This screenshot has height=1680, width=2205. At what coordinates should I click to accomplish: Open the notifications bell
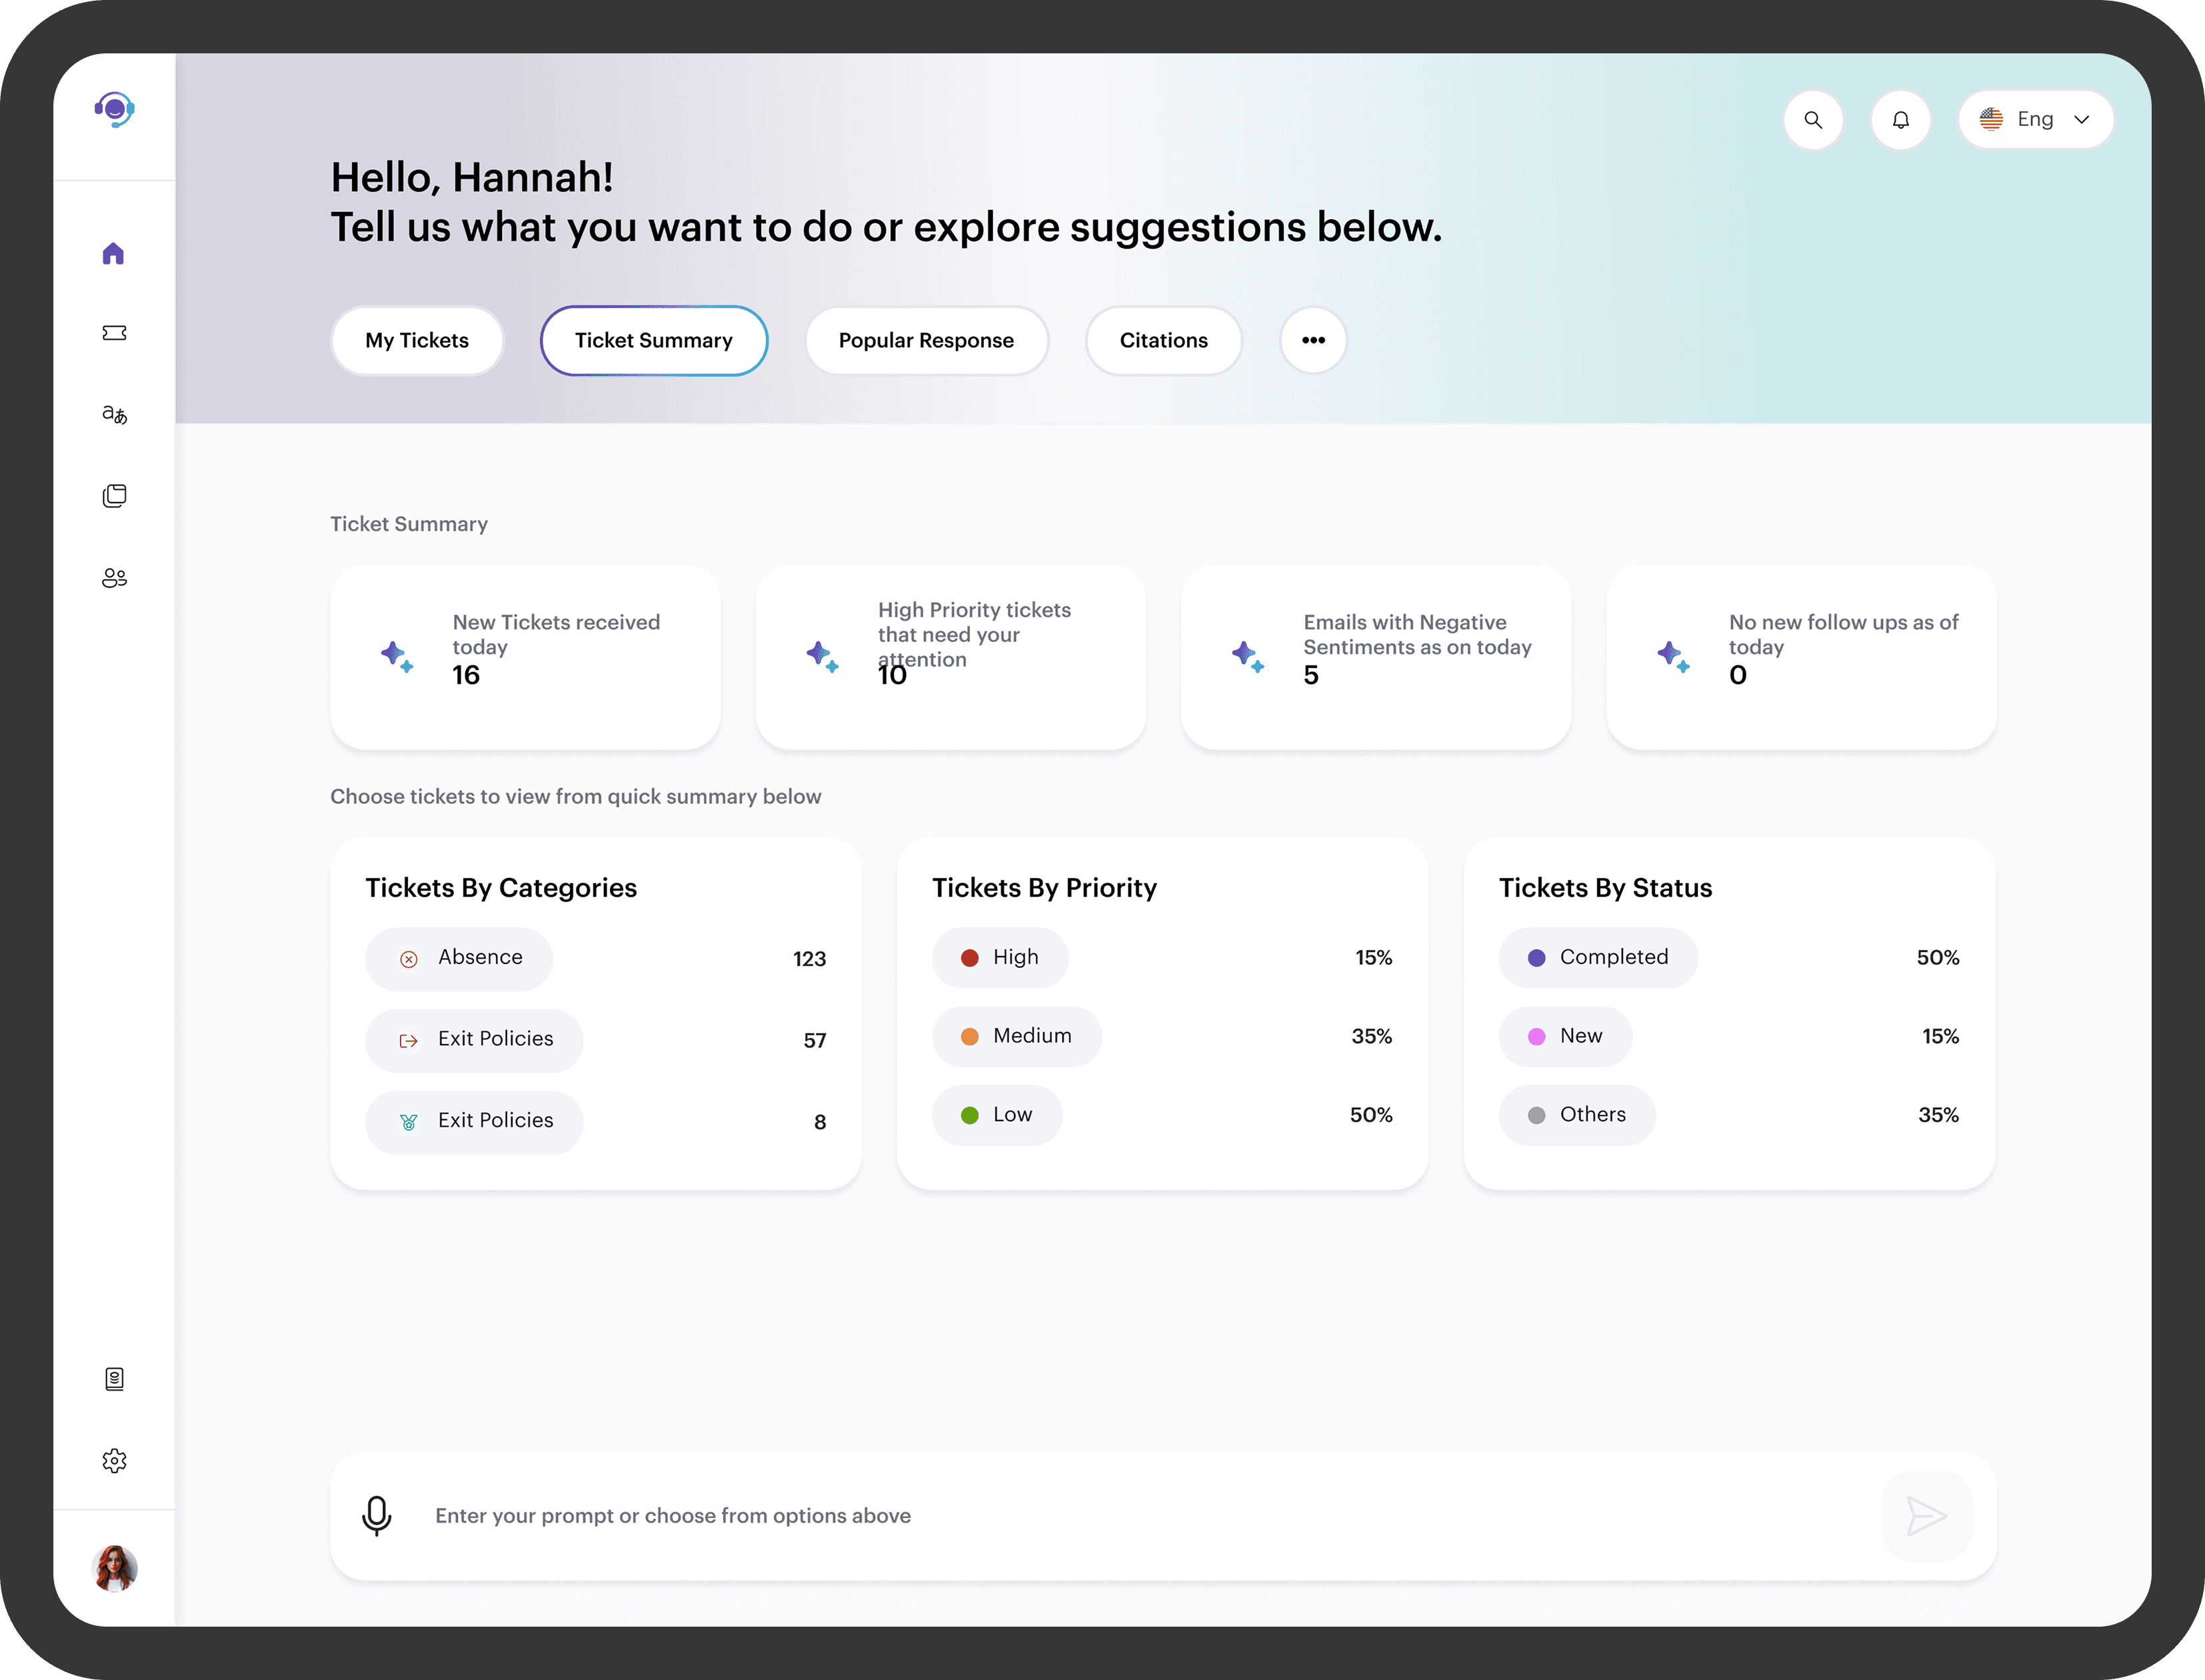click(x=1900, y=120)
